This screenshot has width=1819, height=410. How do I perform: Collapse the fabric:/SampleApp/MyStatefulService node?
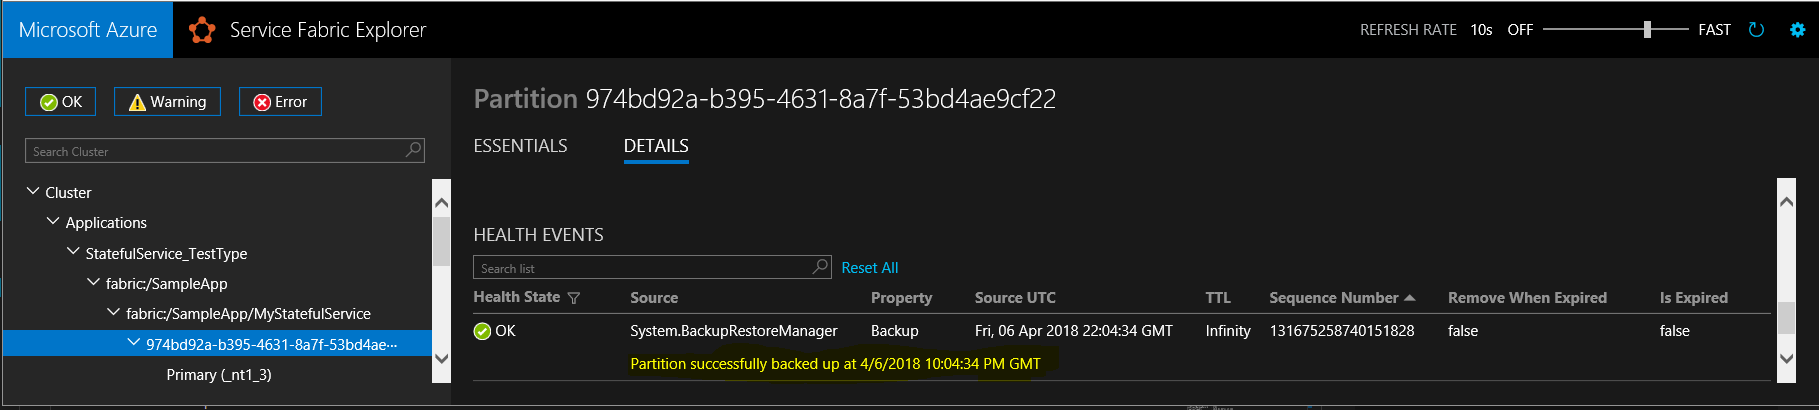click(113, 312)
